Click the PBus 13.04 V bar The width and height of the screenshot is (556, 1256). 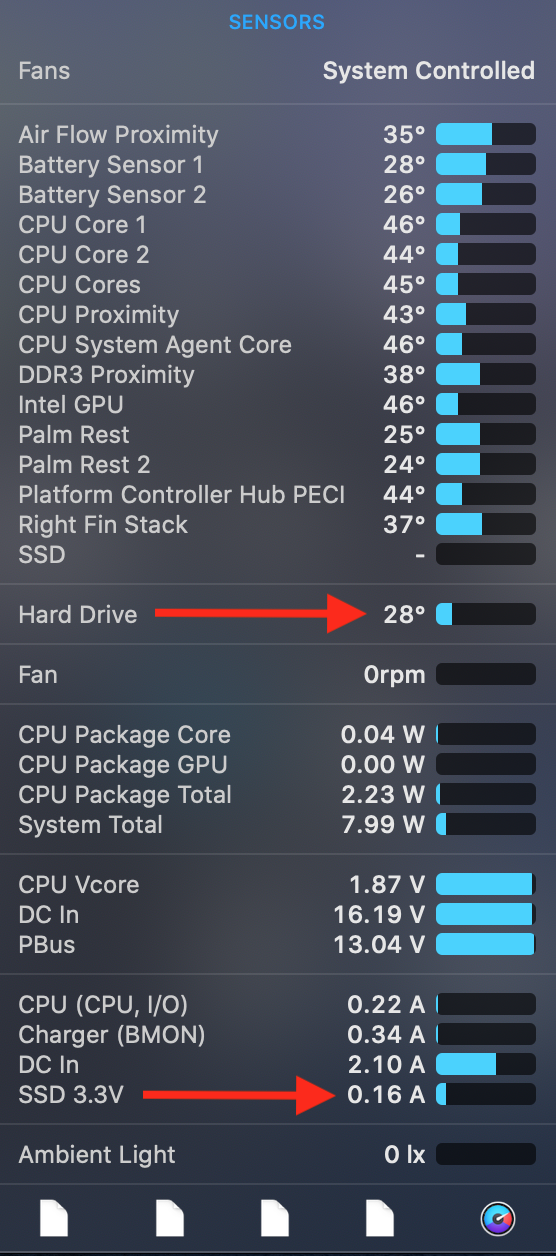click(486, 944)
